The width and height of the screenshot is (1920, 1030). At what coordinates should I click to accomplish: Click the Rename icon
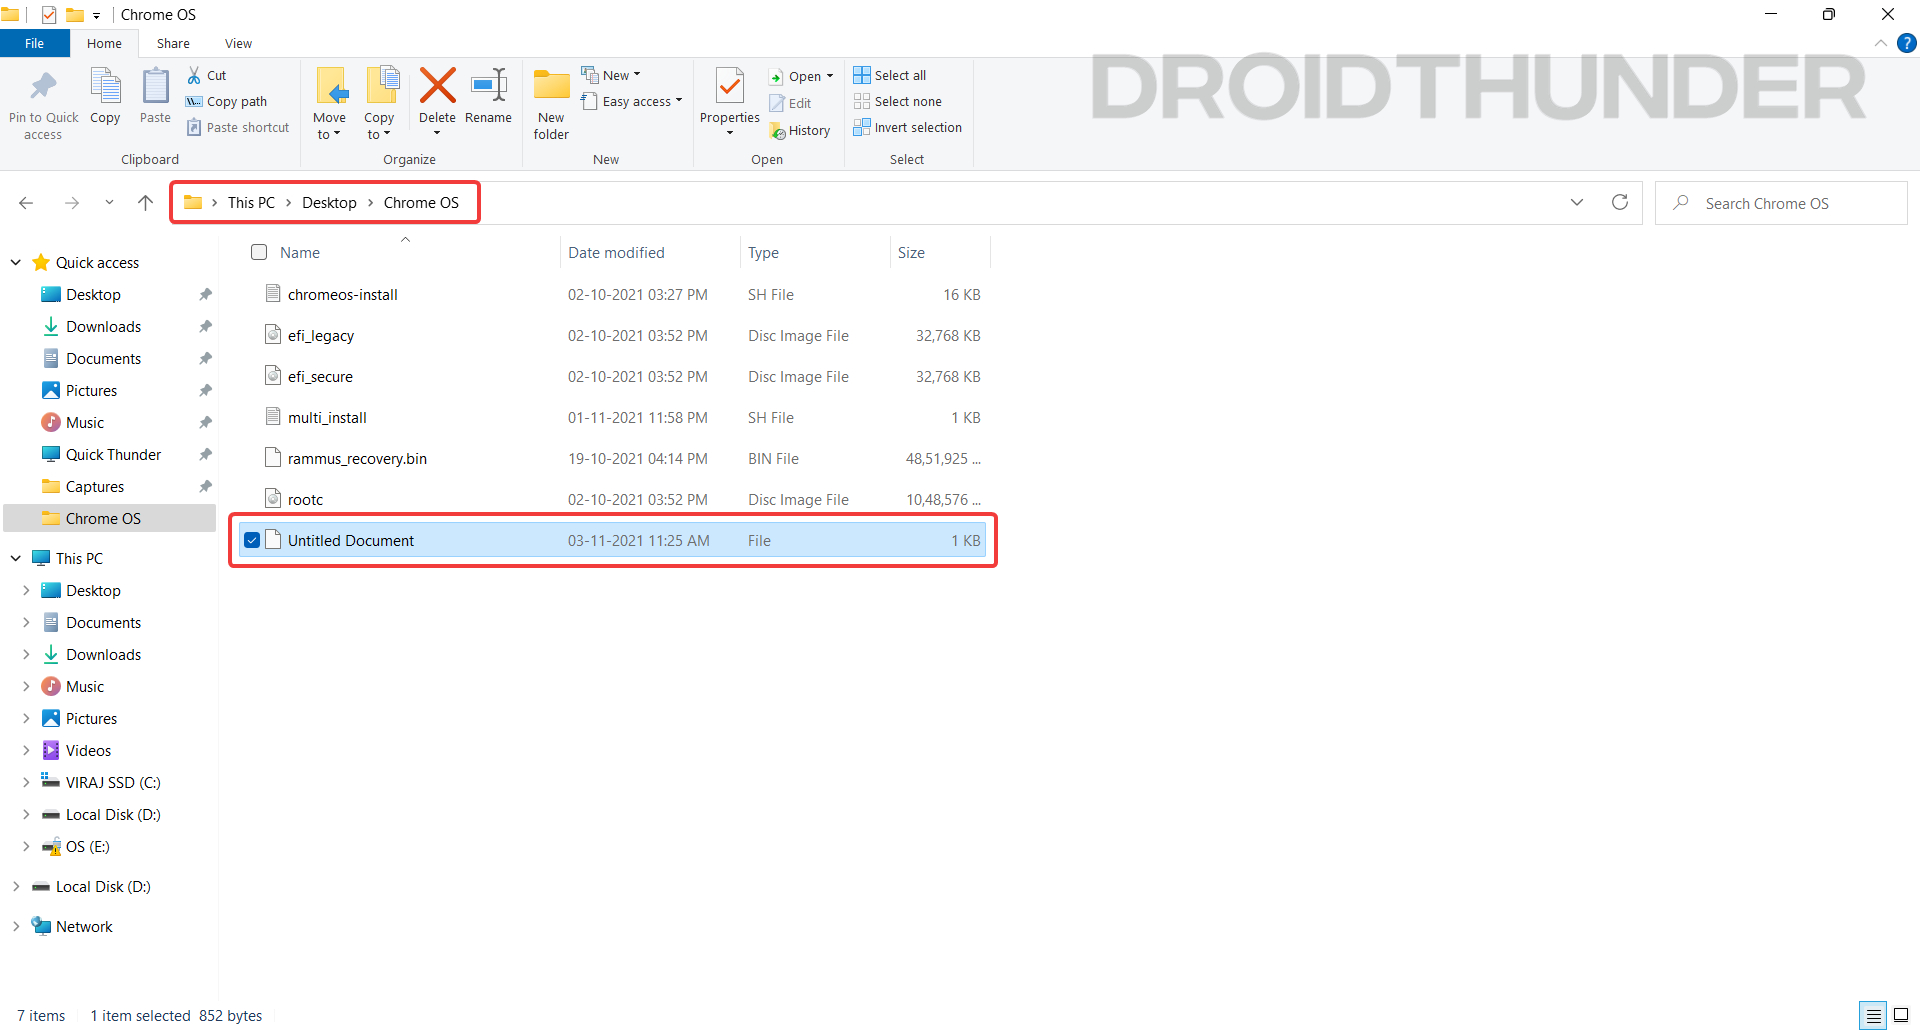click(489, 86)
